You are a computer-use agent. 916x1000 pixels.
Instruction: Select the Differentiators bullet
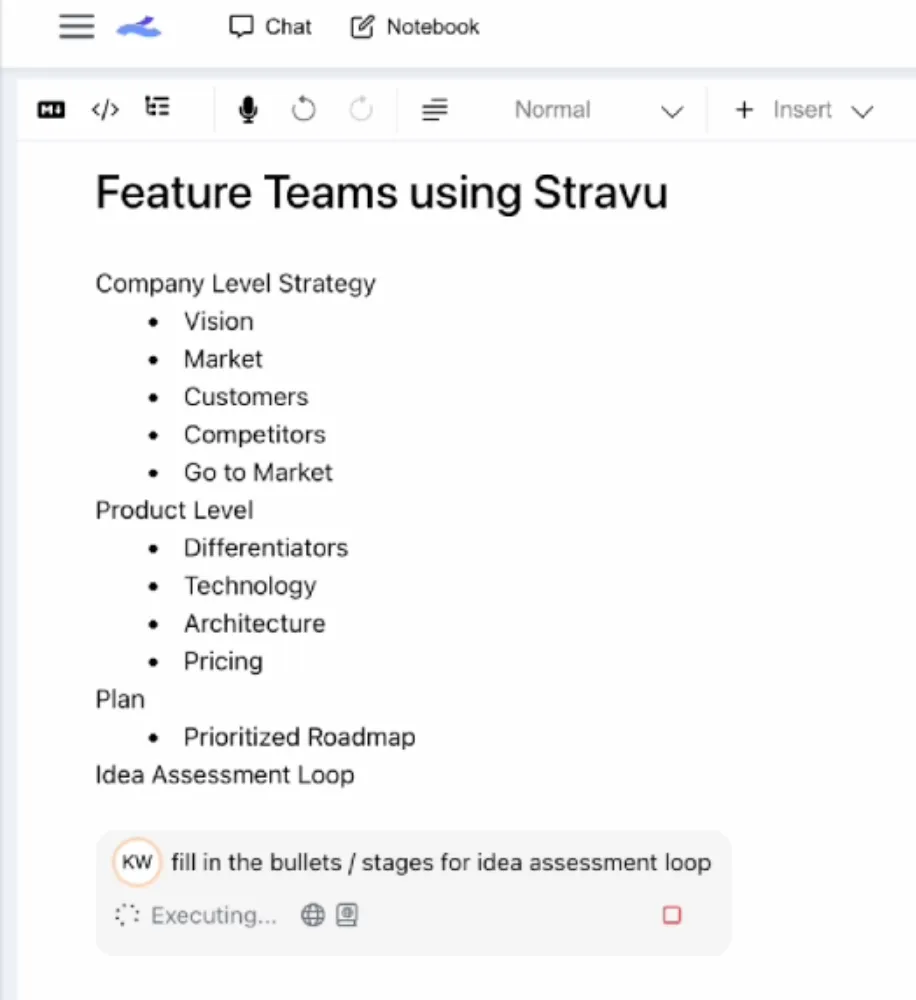pos(266,548)
